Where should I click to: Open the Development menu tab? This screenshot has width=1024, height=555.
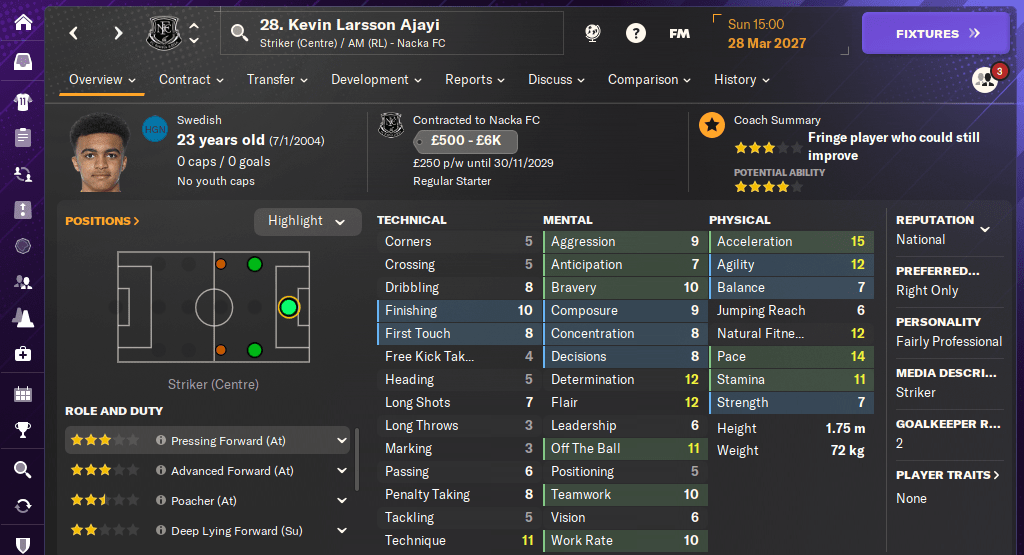tap(375, 80)
